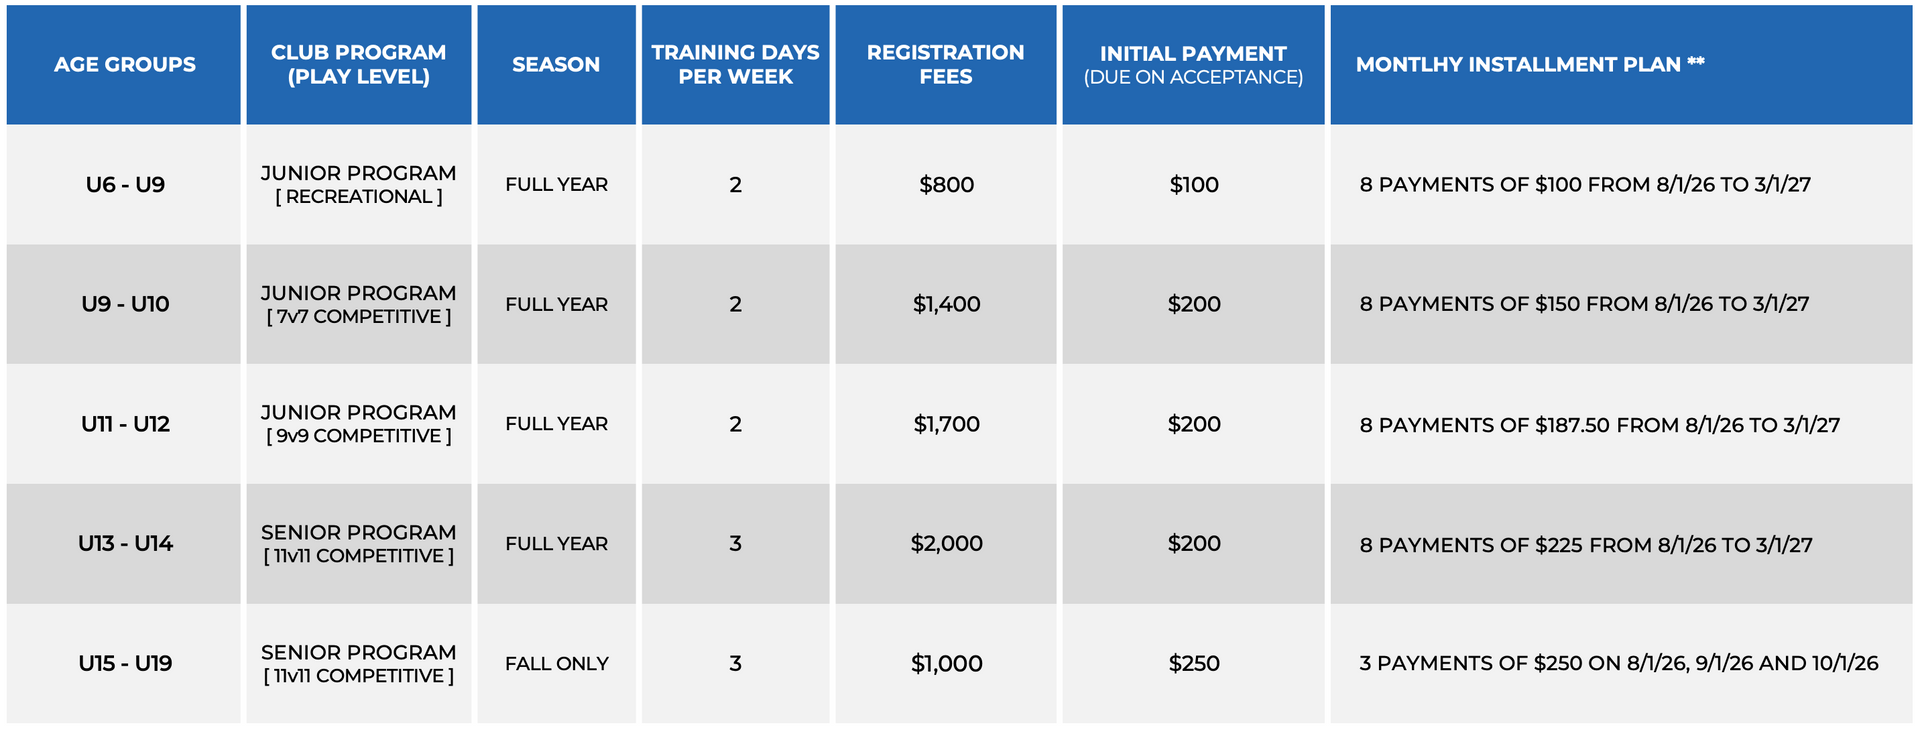Click the 8 payments of $187.50 cell

(1621, 424)
